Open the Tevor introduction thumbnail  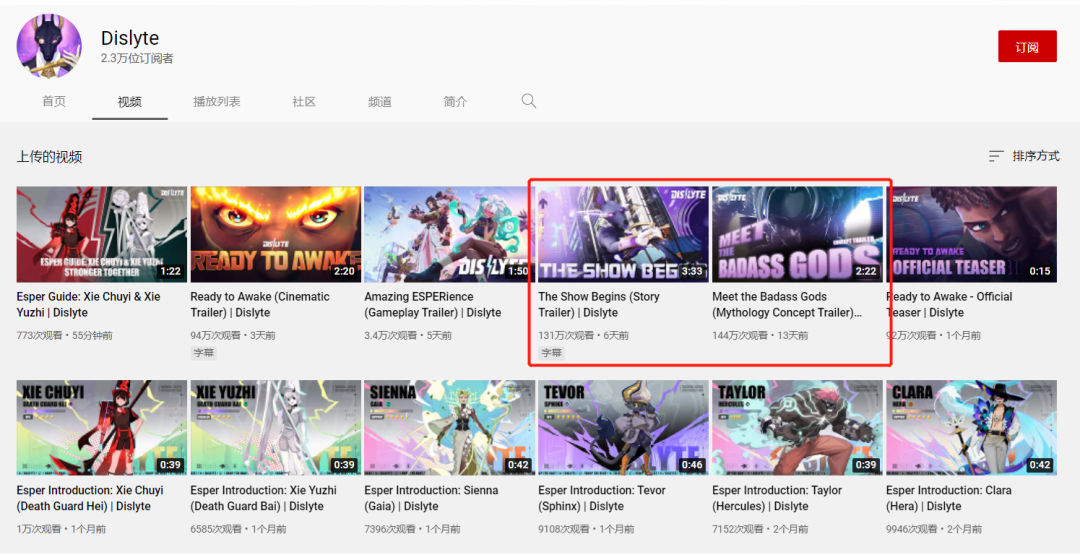click(x=623, y=428)
